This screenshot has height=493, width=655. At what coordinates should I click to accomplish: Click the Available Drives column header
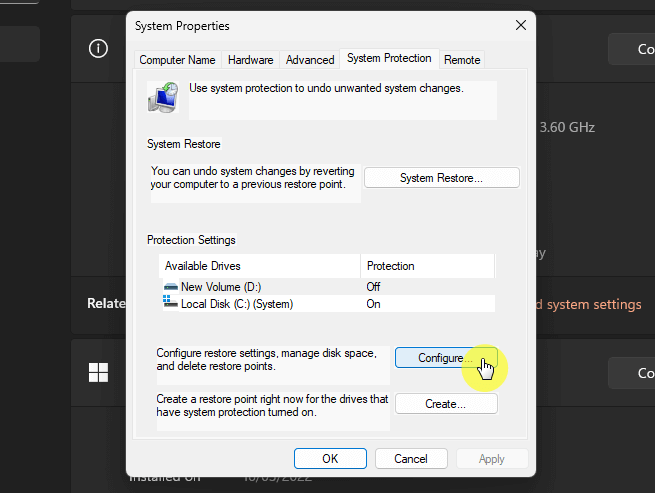259,266
